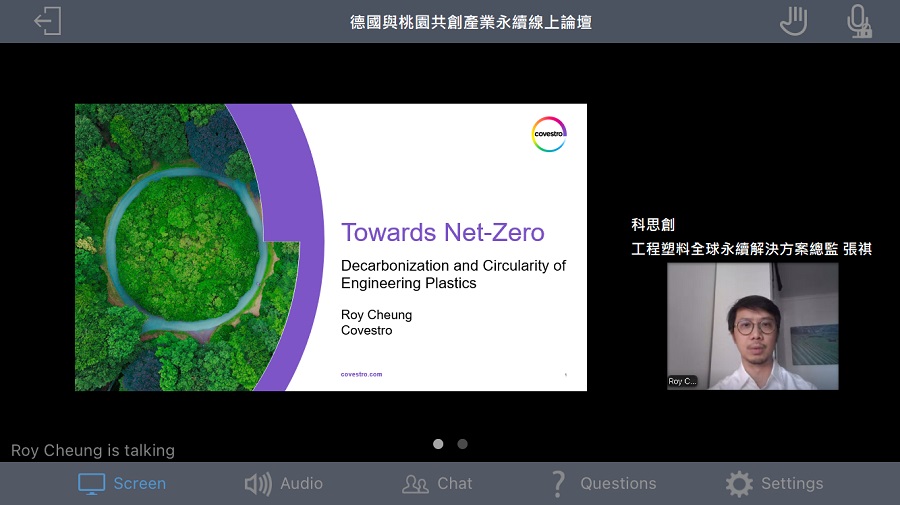Tap the 'Roy C...' name label on webcam
900x505 pixels.
tap(682, 381)
